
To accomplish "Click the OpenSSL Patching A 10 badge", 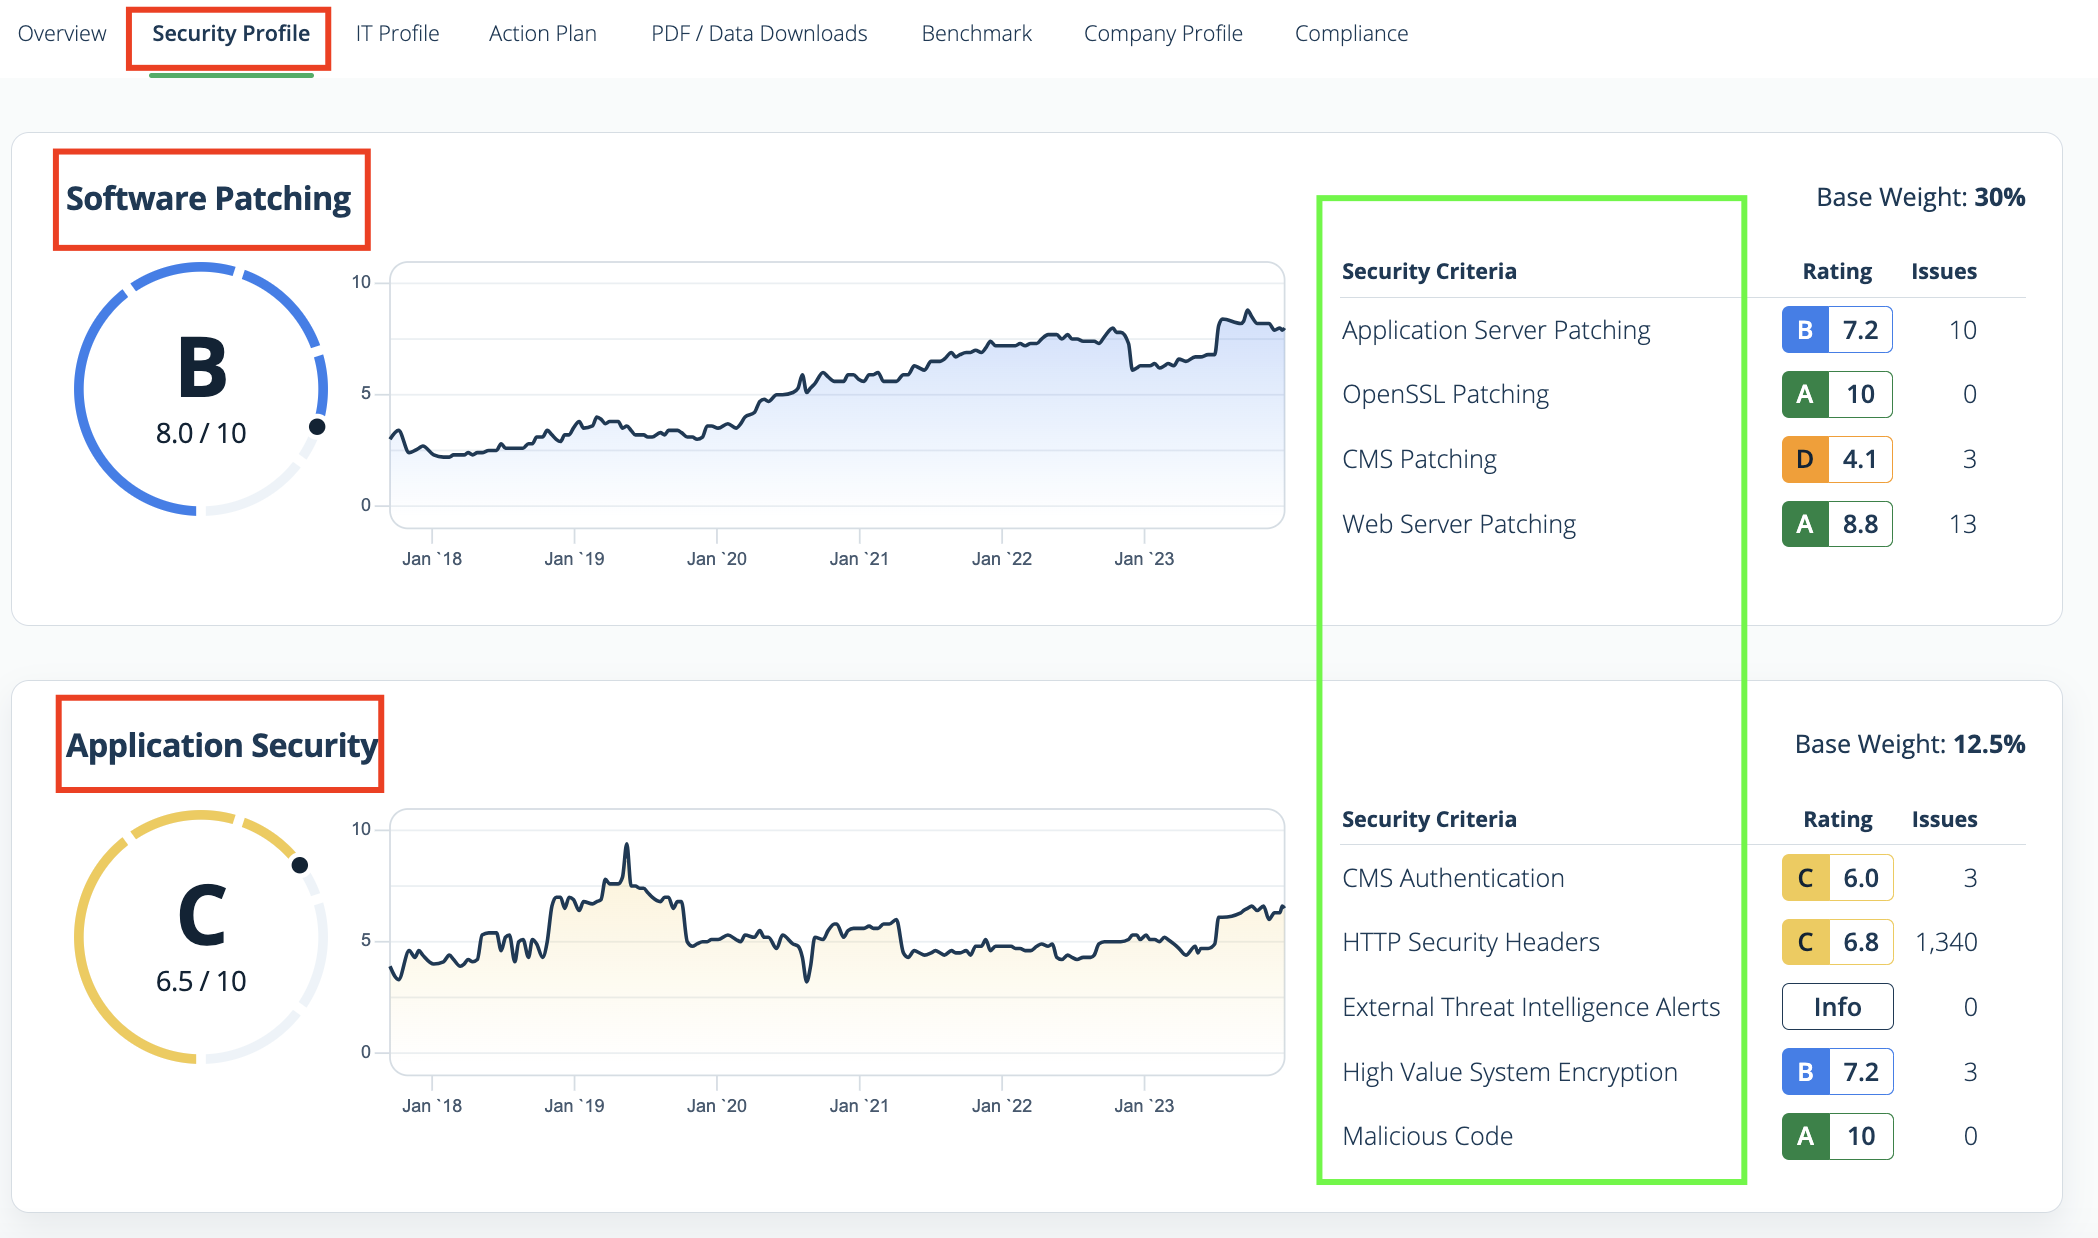I will click(x=1837, y=394).
